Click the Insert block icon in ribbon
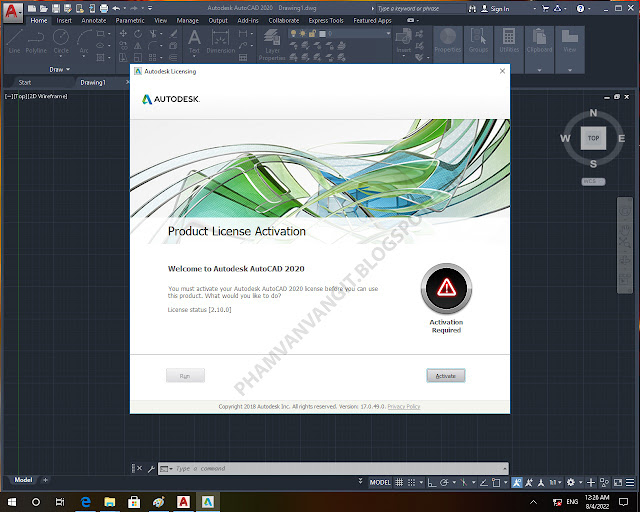The width and height of the screenshot is (640, 512). pyautogui.click(x=404, y=42)
